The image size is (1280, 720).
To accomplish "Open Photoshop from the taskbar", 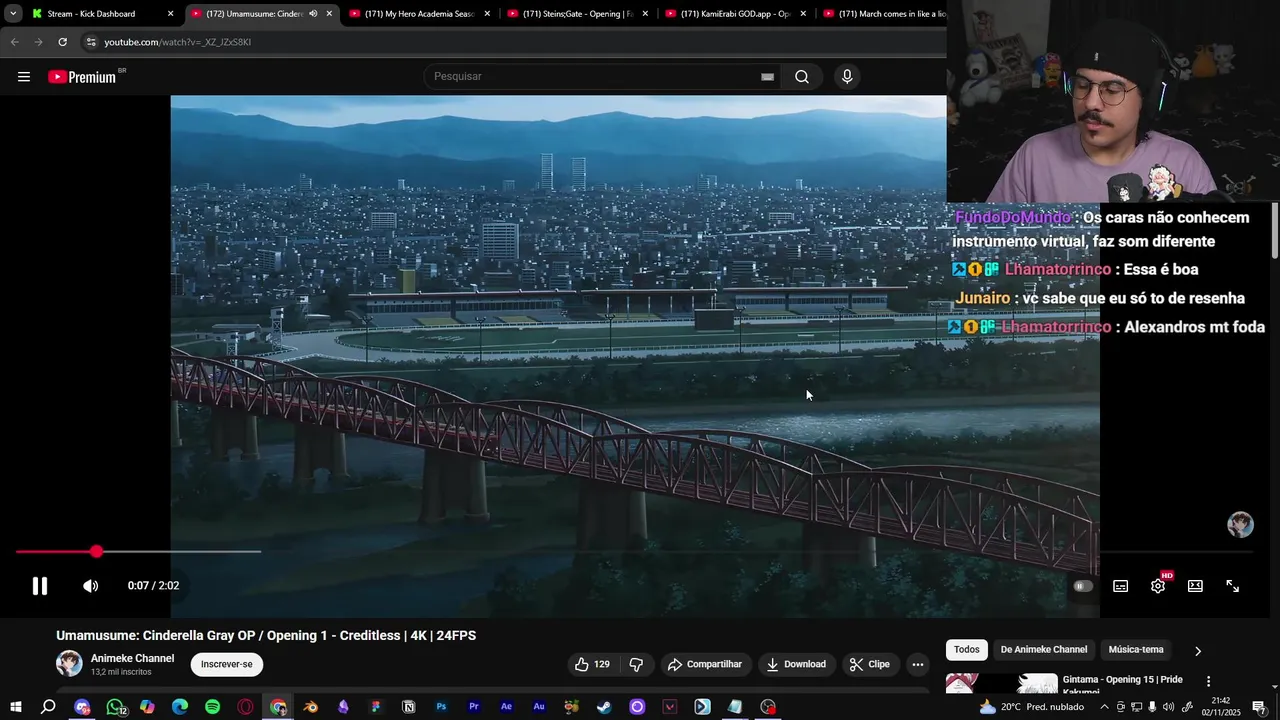I will pos(441,707).
